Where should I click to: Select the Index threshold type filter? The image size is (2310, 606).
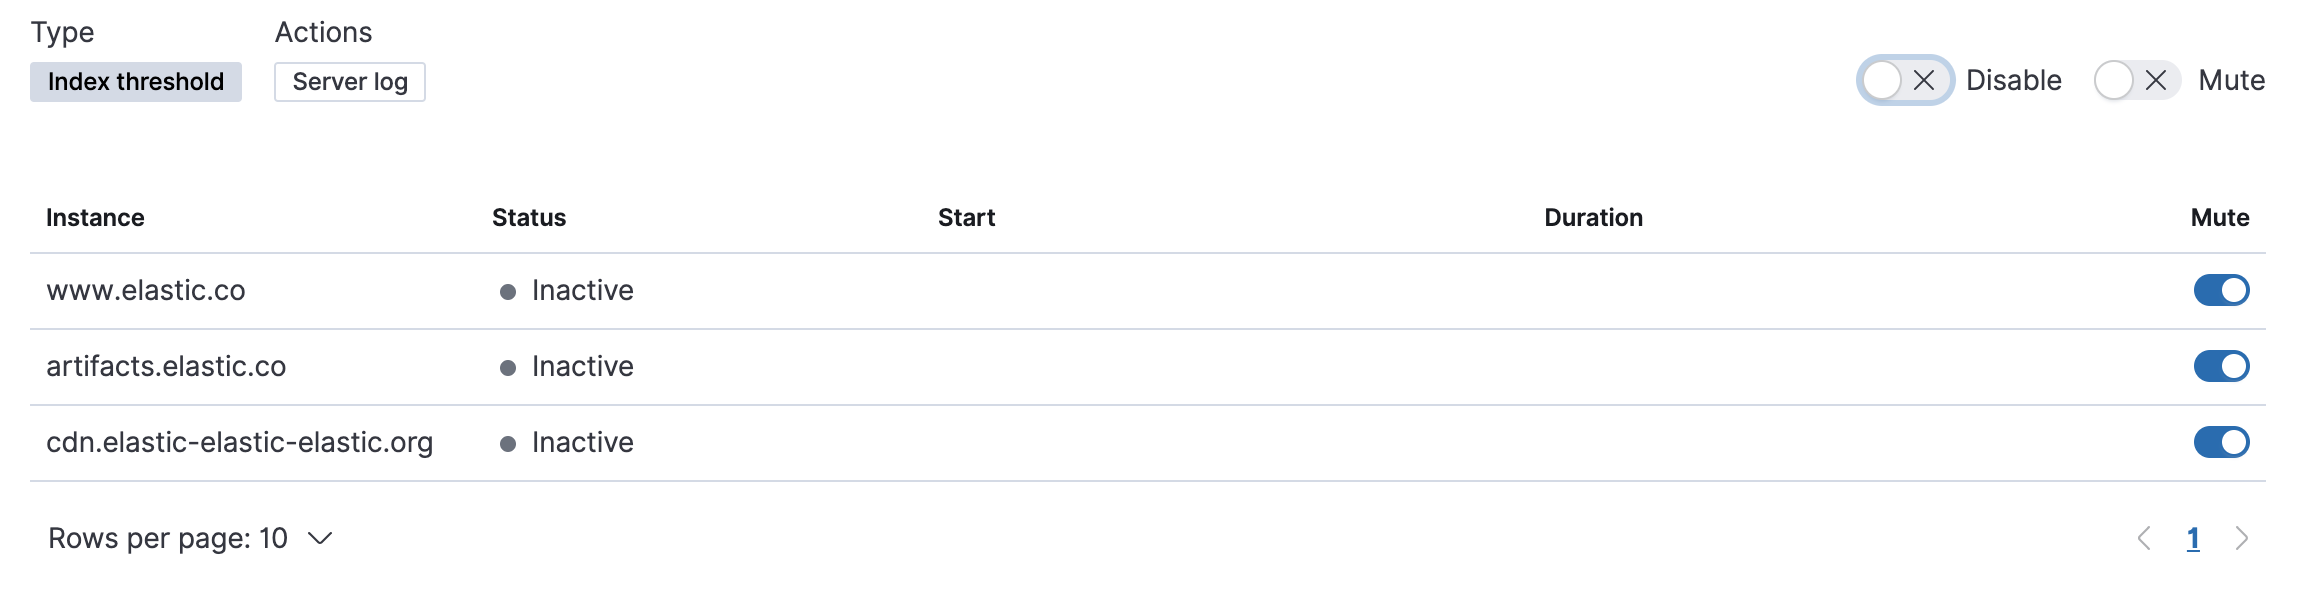point(135,81)
